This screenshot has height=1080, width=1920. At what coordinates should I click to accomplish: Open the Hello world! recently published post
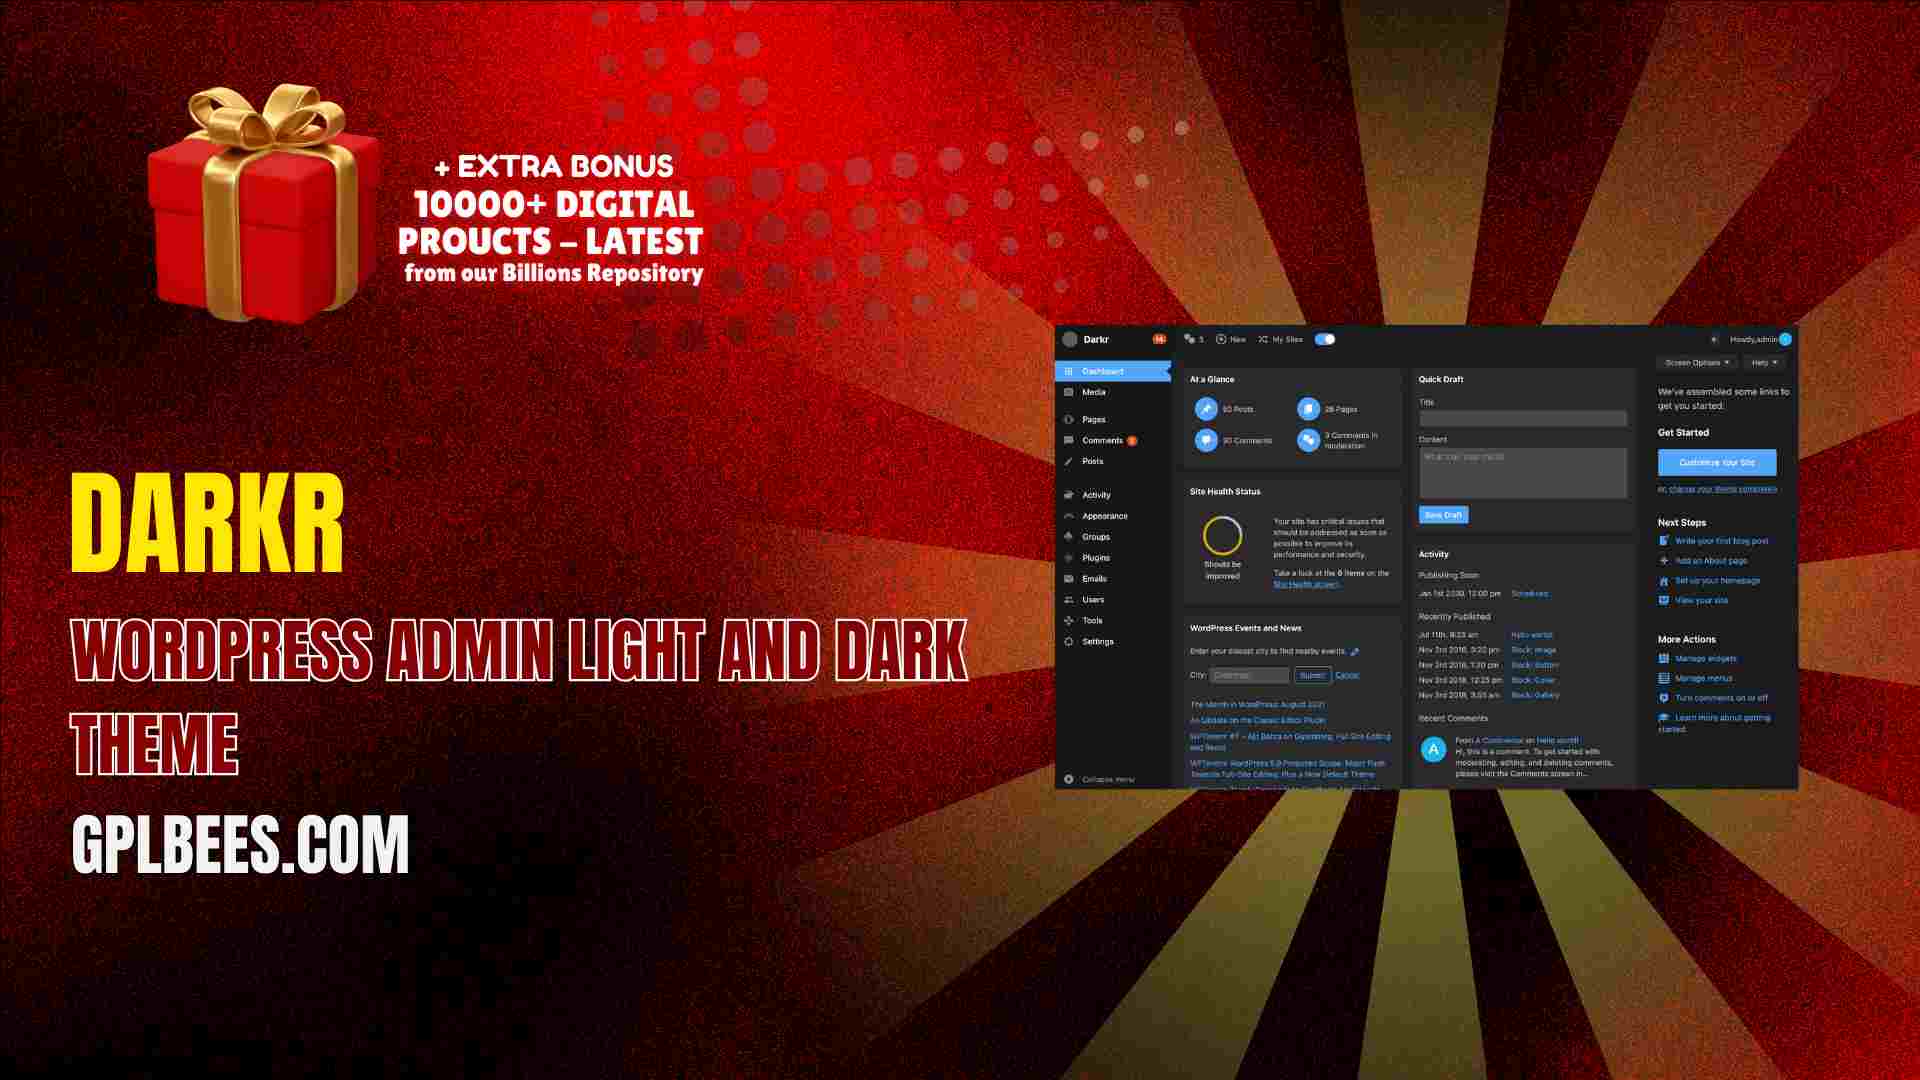(1531, 635)
